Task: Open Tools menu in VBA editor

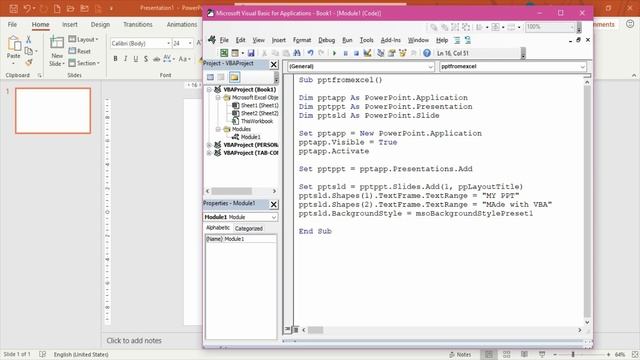Action: coord(367,40)
